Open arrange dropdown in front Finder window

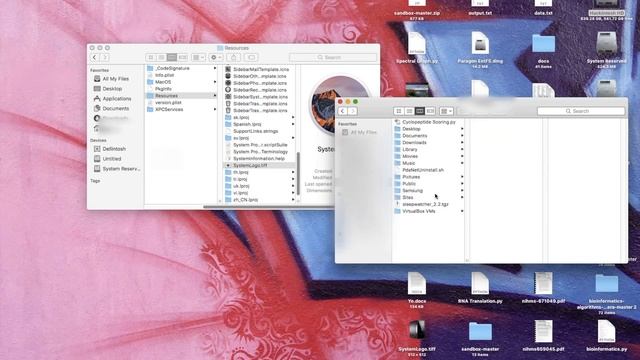447,111
